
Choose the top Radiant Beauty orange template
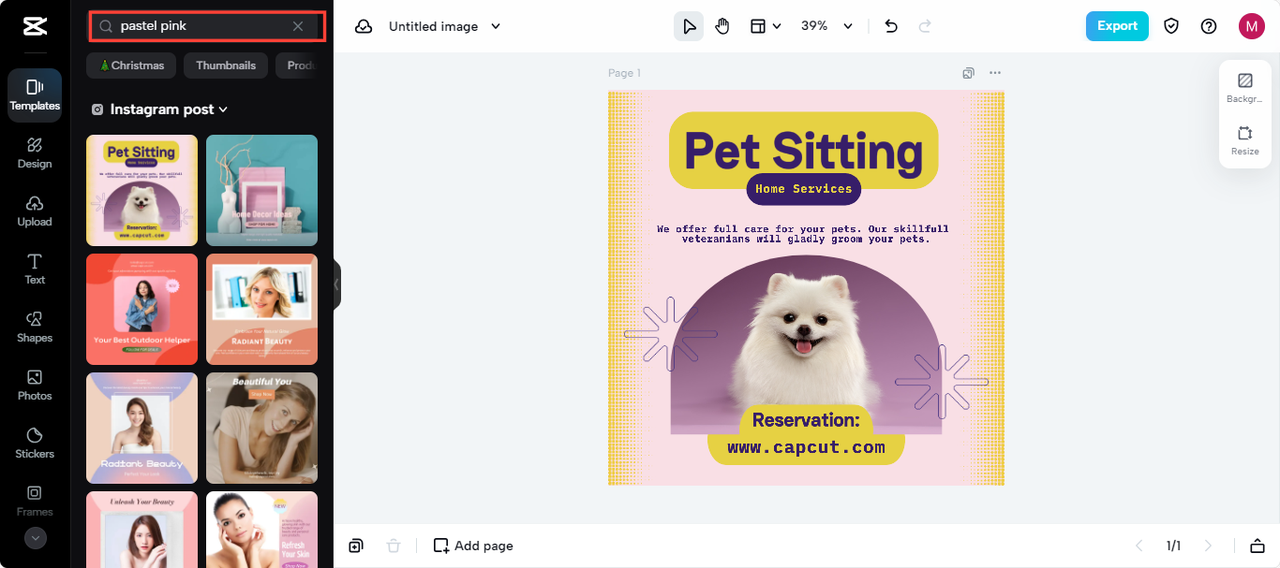[x=262, y=309]
